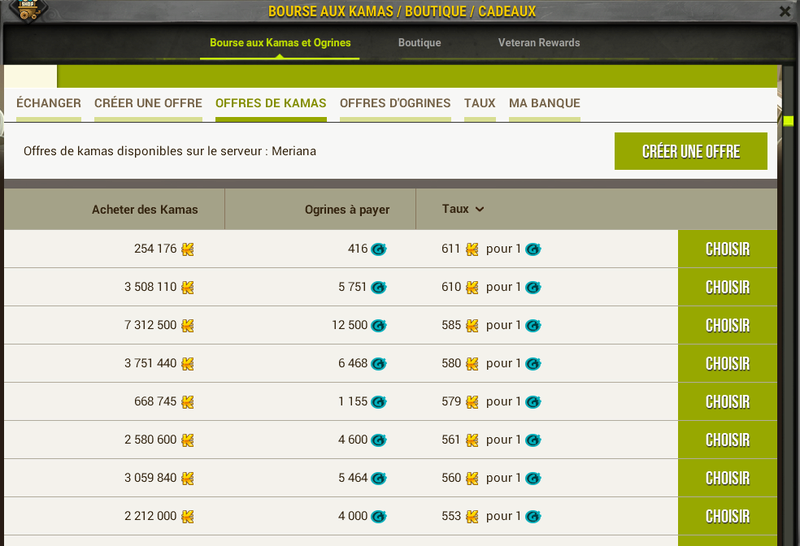Close the Bourse aux Kamas window
The height and width of the screenshot is (546, 800).
coord(785,11)
